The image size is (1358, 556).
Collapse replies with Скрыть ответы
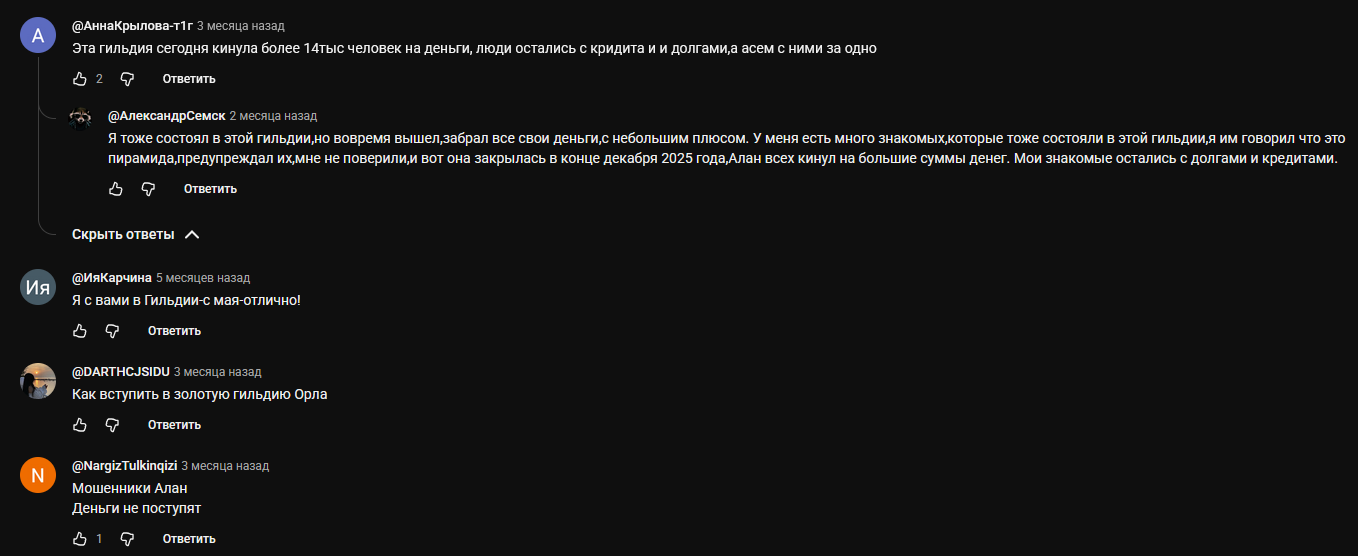point(136,234)
